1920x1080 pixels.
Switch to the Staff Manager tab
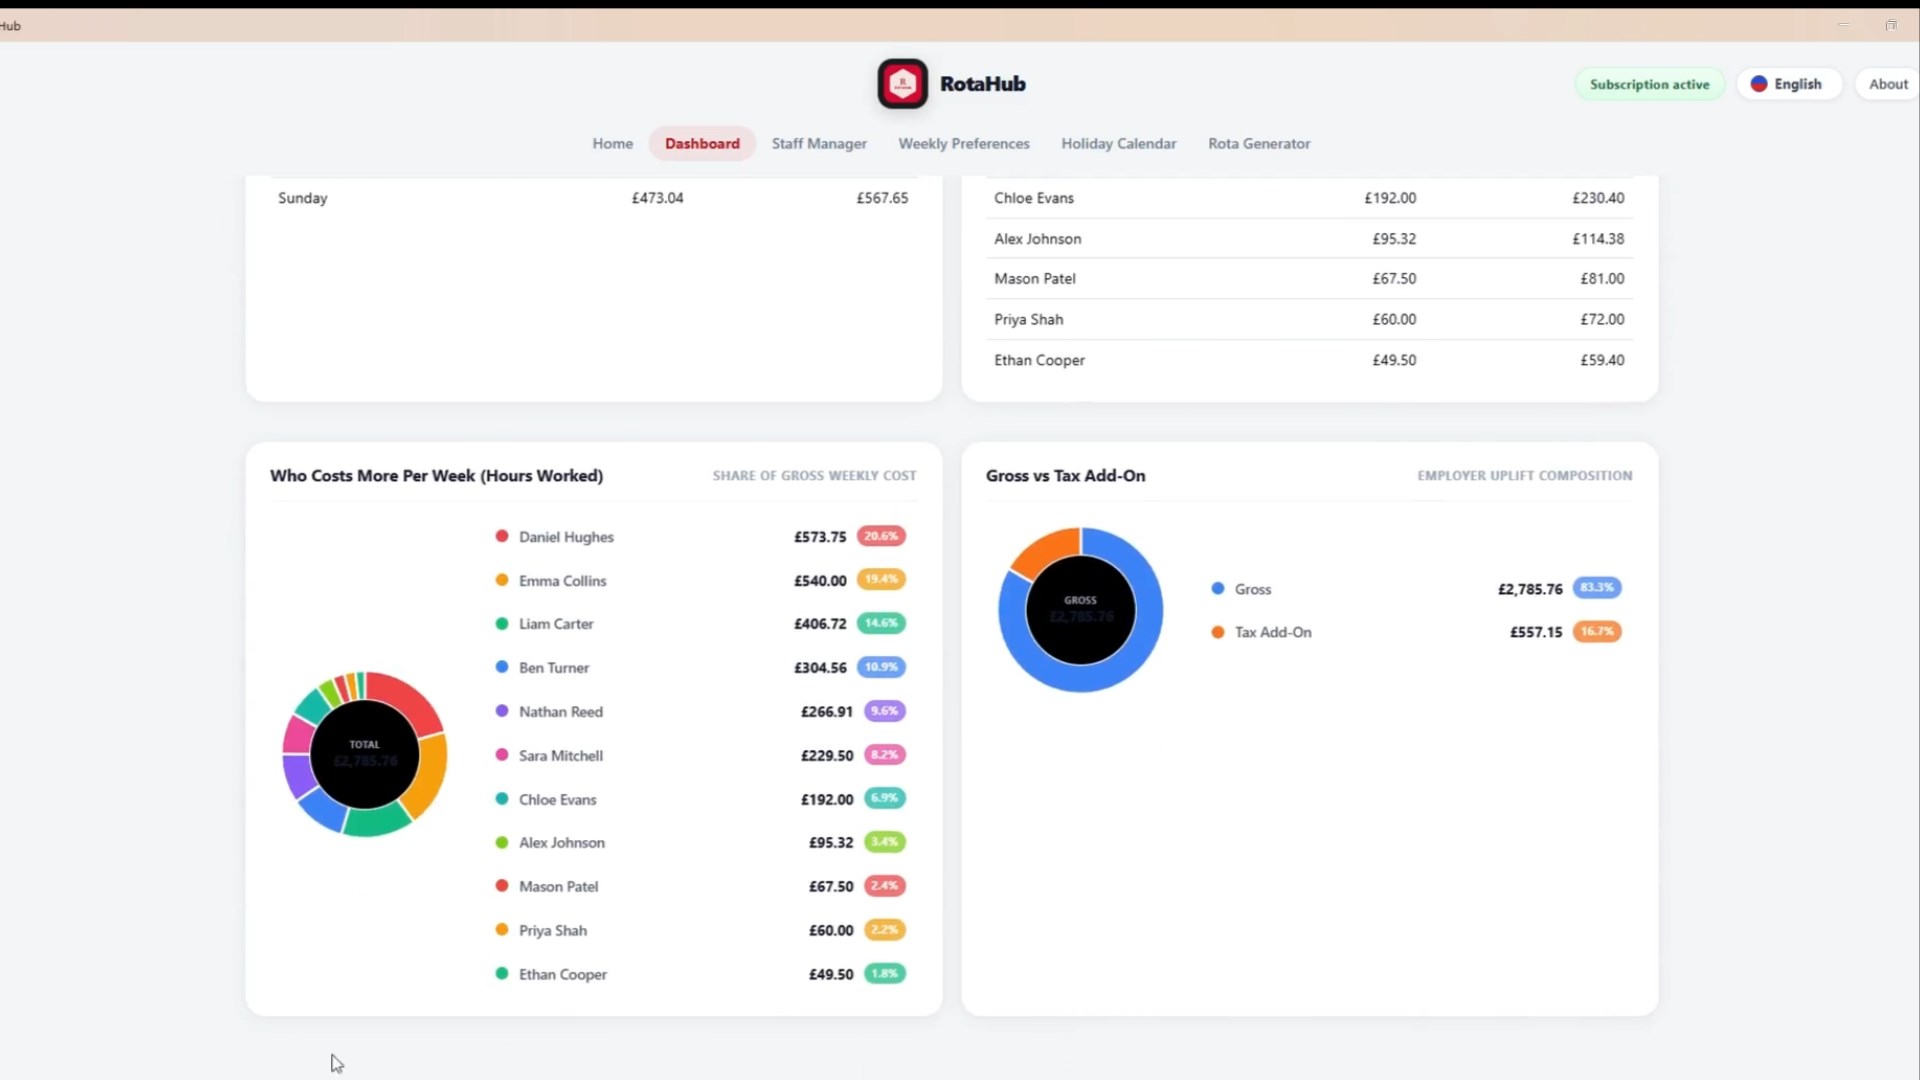point(819,144)
